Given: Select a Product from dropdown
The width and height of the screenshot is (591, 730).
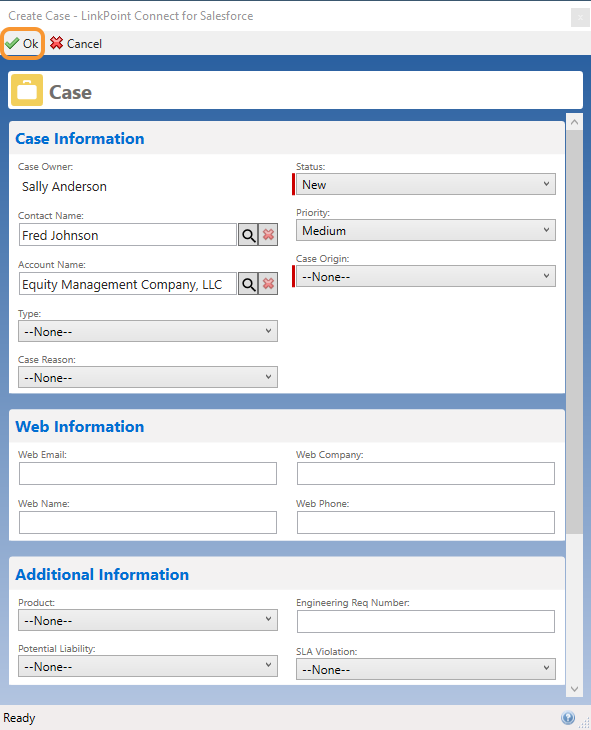Looking at the screenshot, I should pos(148,621).
